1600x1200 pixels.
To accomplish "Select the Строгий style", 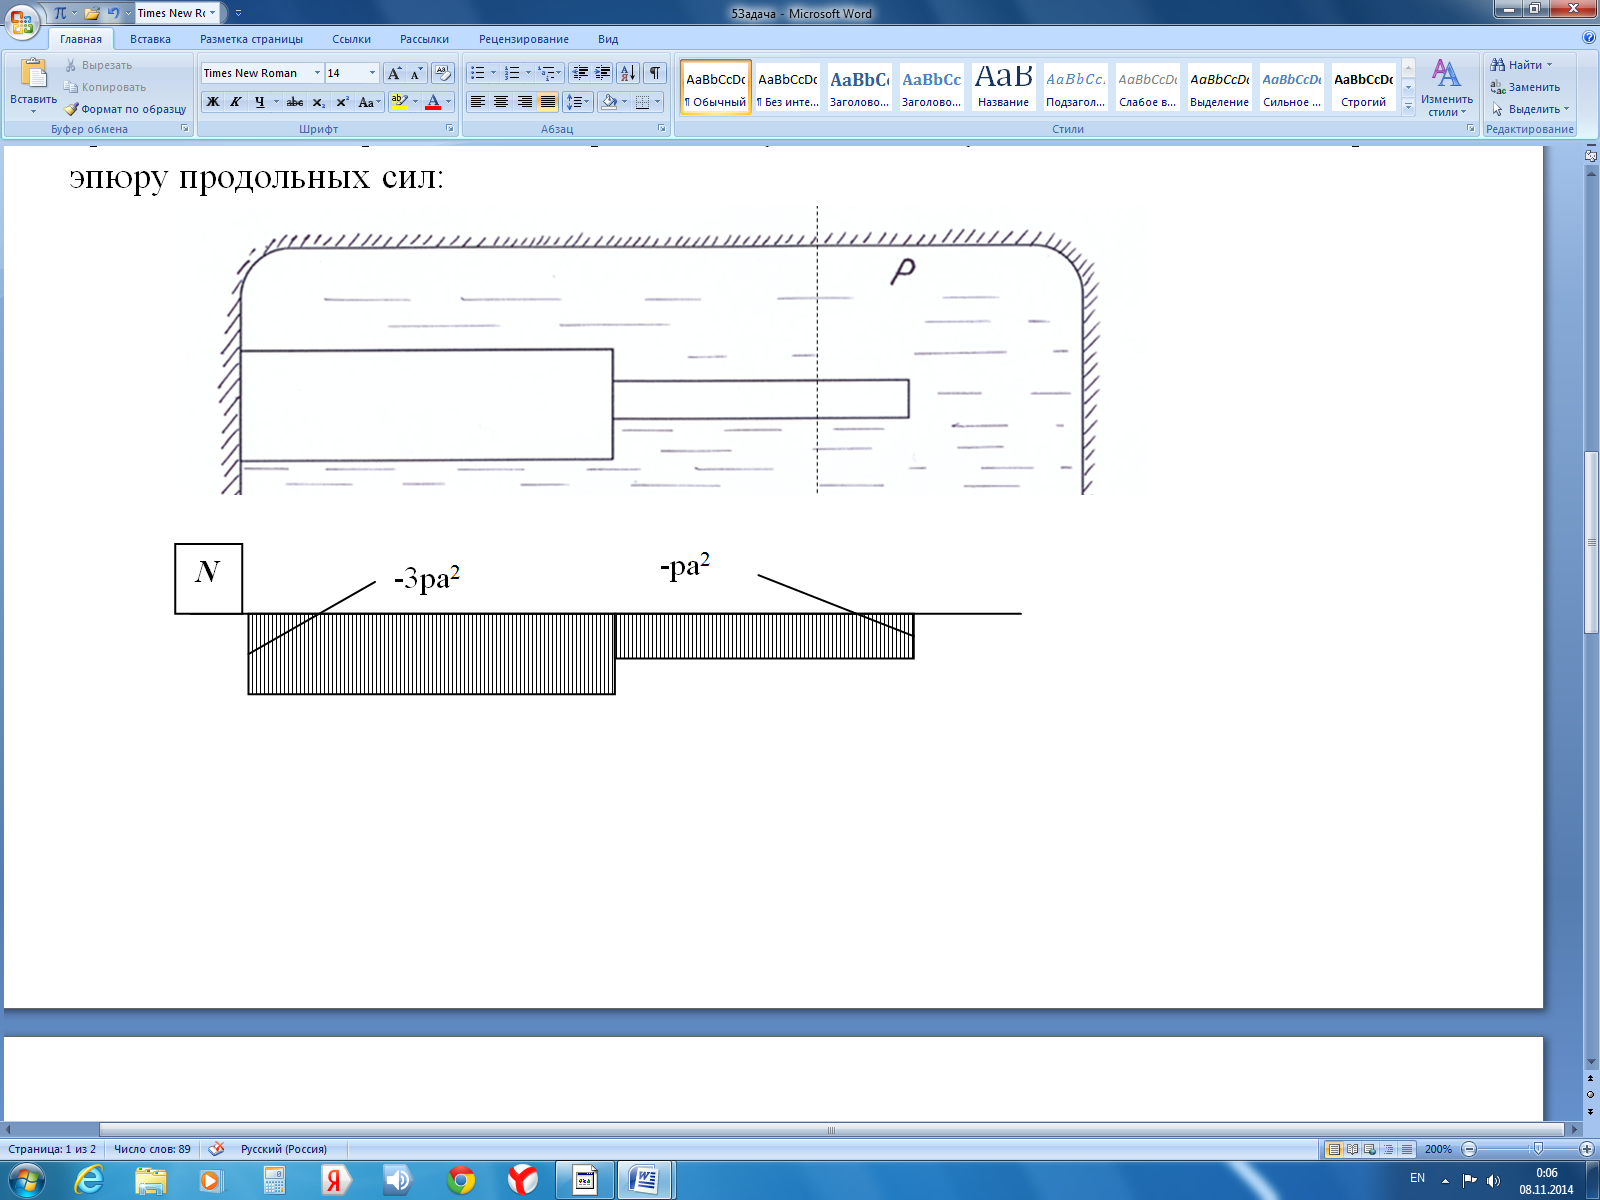I will pyautogui.click(x=1363, y=88).
